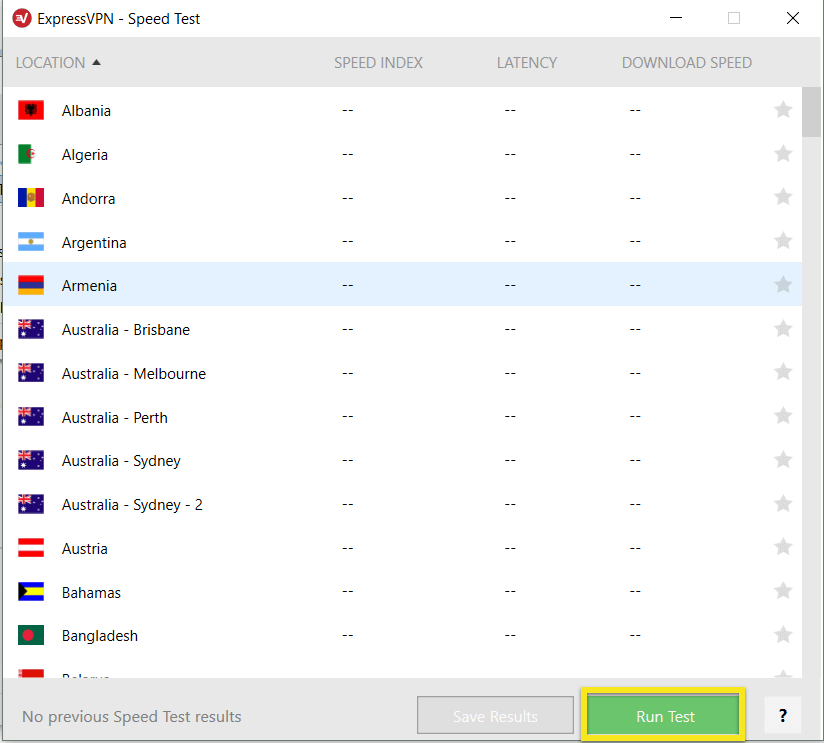This screenshot has width=824, height=743.
Task: Star the Australia - Brisbane location
Action: click(783, 329)
